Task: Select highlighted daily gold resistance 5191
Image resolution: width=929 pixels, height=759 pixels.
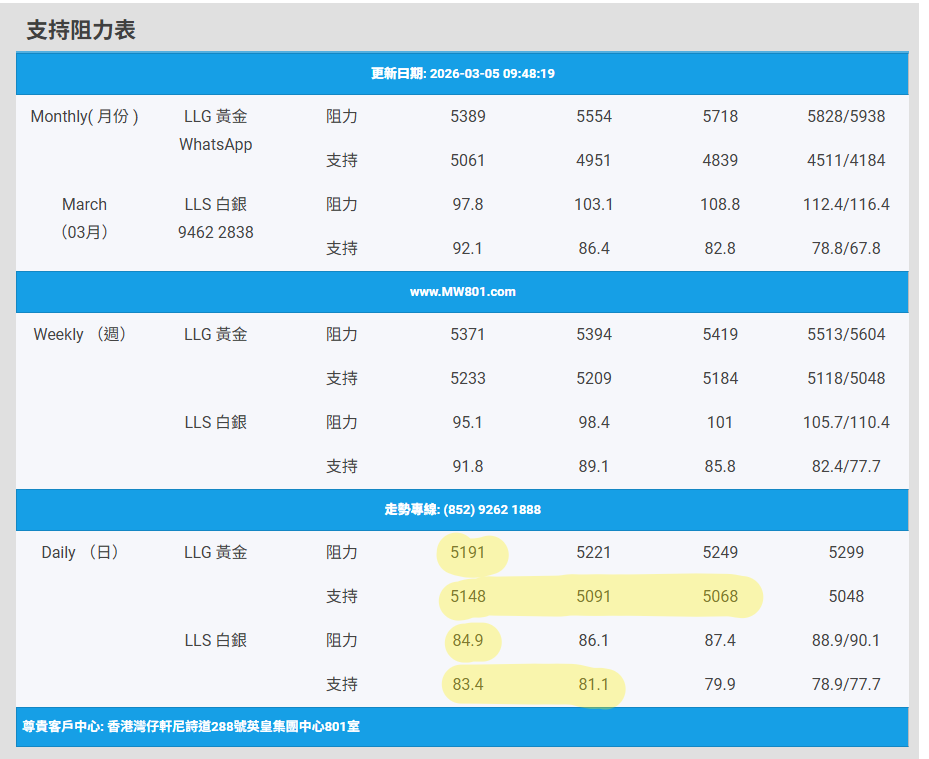Action: pyautogui.click(x=468, y=553)
